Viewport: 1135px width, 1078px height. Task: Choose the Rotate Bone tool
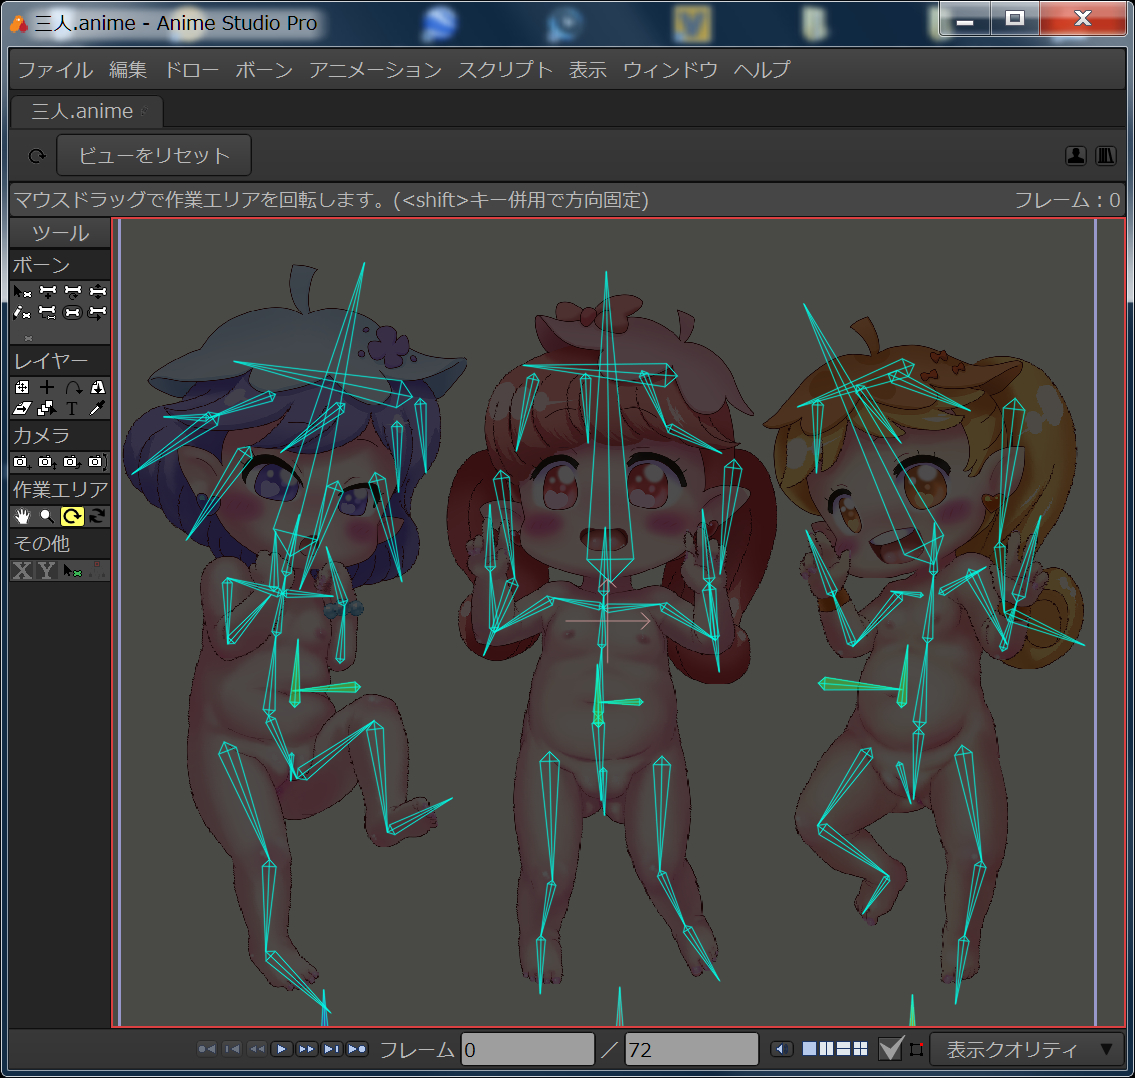pos(72,292)
